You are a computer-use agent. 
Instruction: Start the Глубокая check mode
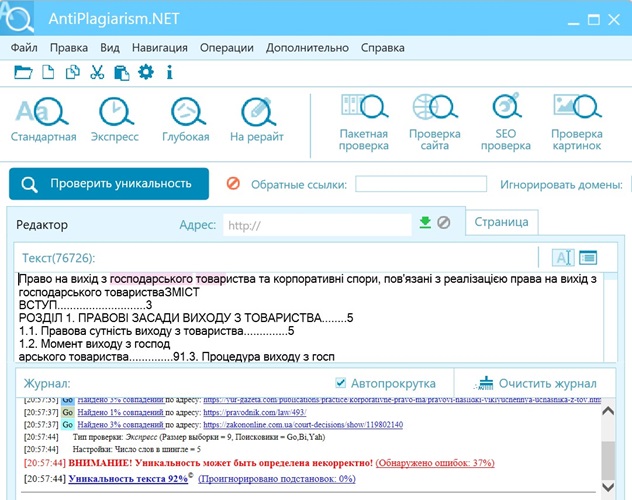pos(186,120)
